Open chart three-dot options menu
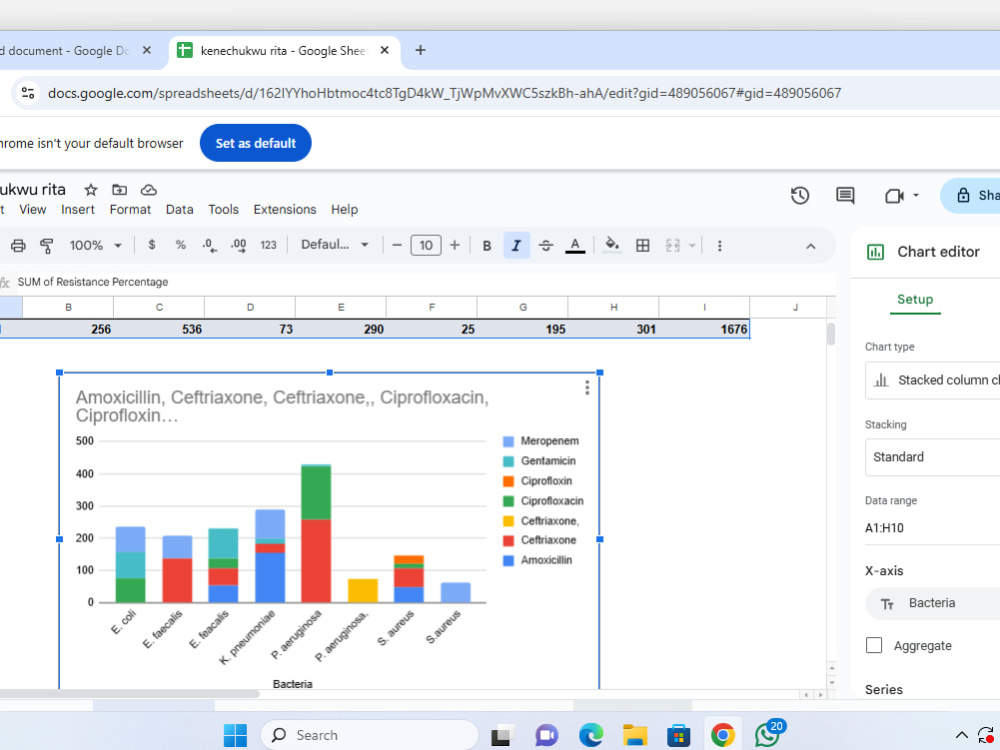 coord(587,388)
